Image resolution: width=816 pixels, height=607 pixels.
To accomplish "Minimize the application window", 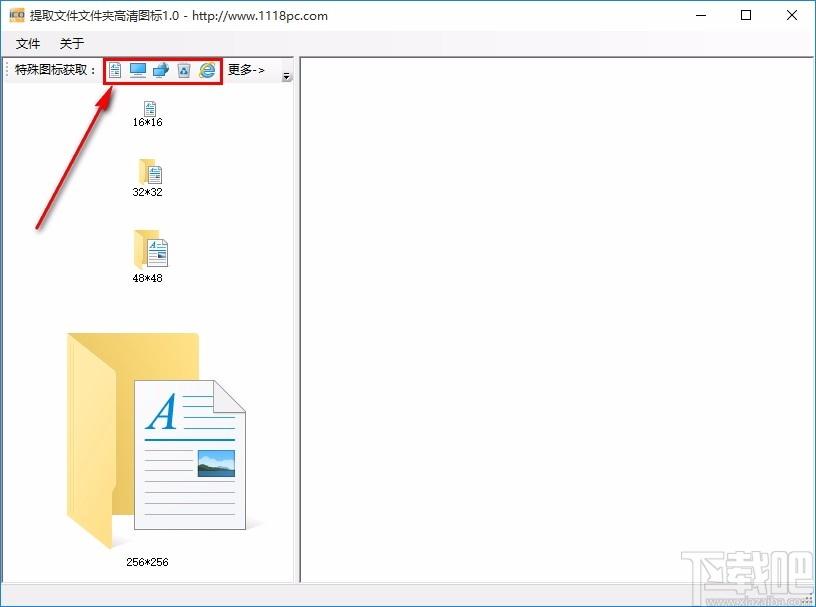I will [701, 15].
